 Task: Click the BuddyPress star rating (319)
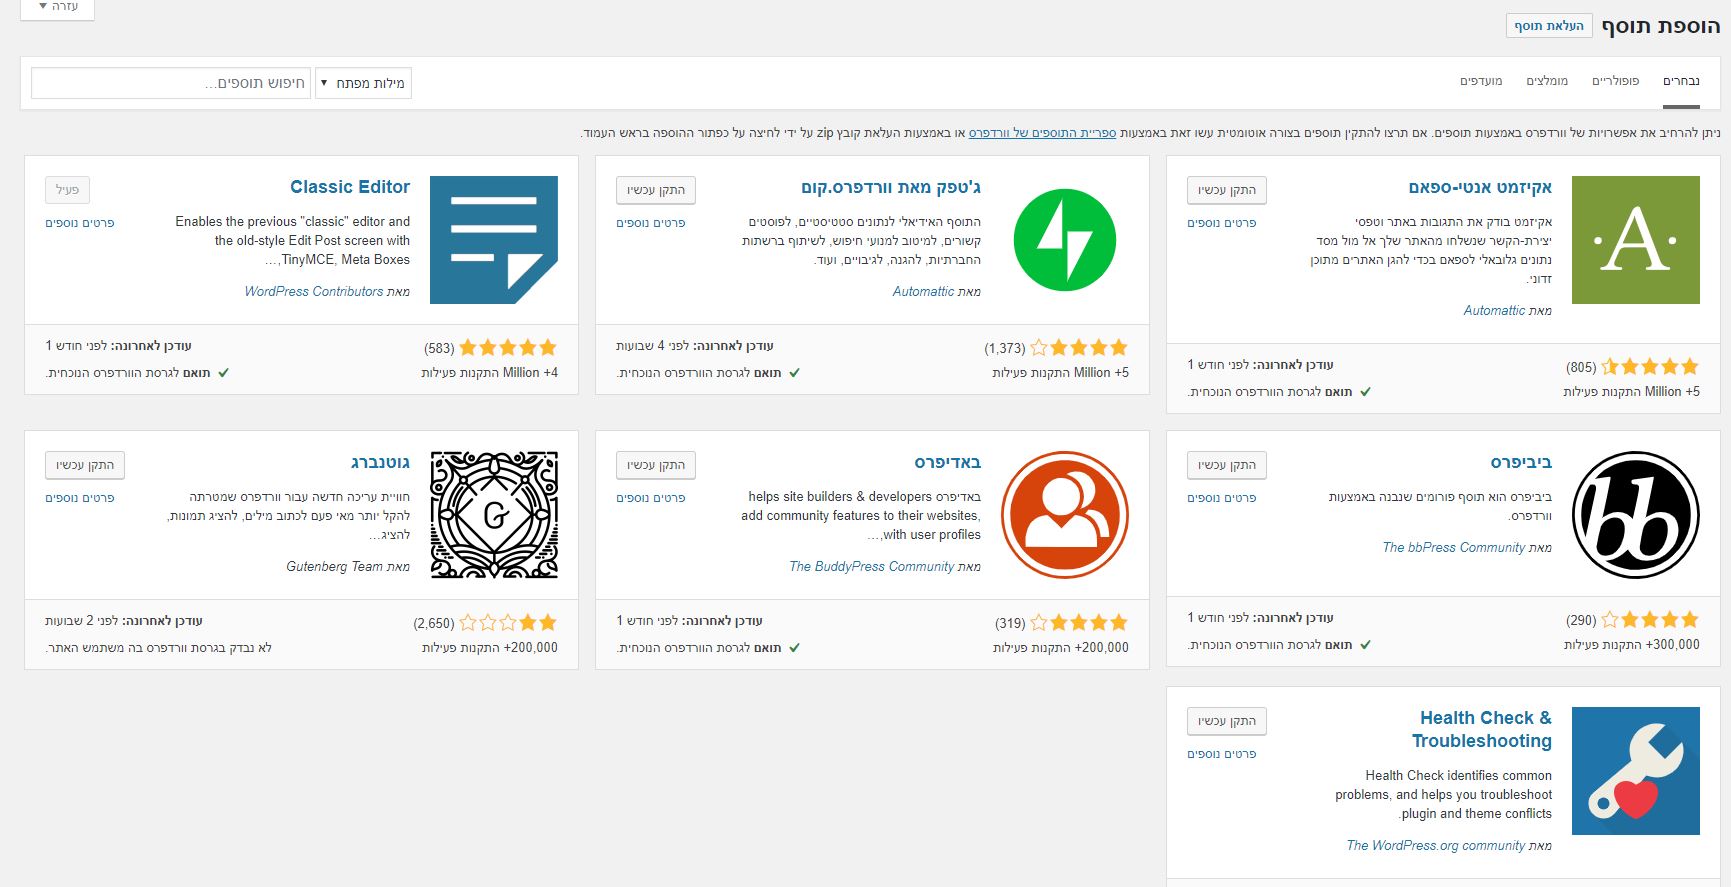click(x=1079, y=623)
